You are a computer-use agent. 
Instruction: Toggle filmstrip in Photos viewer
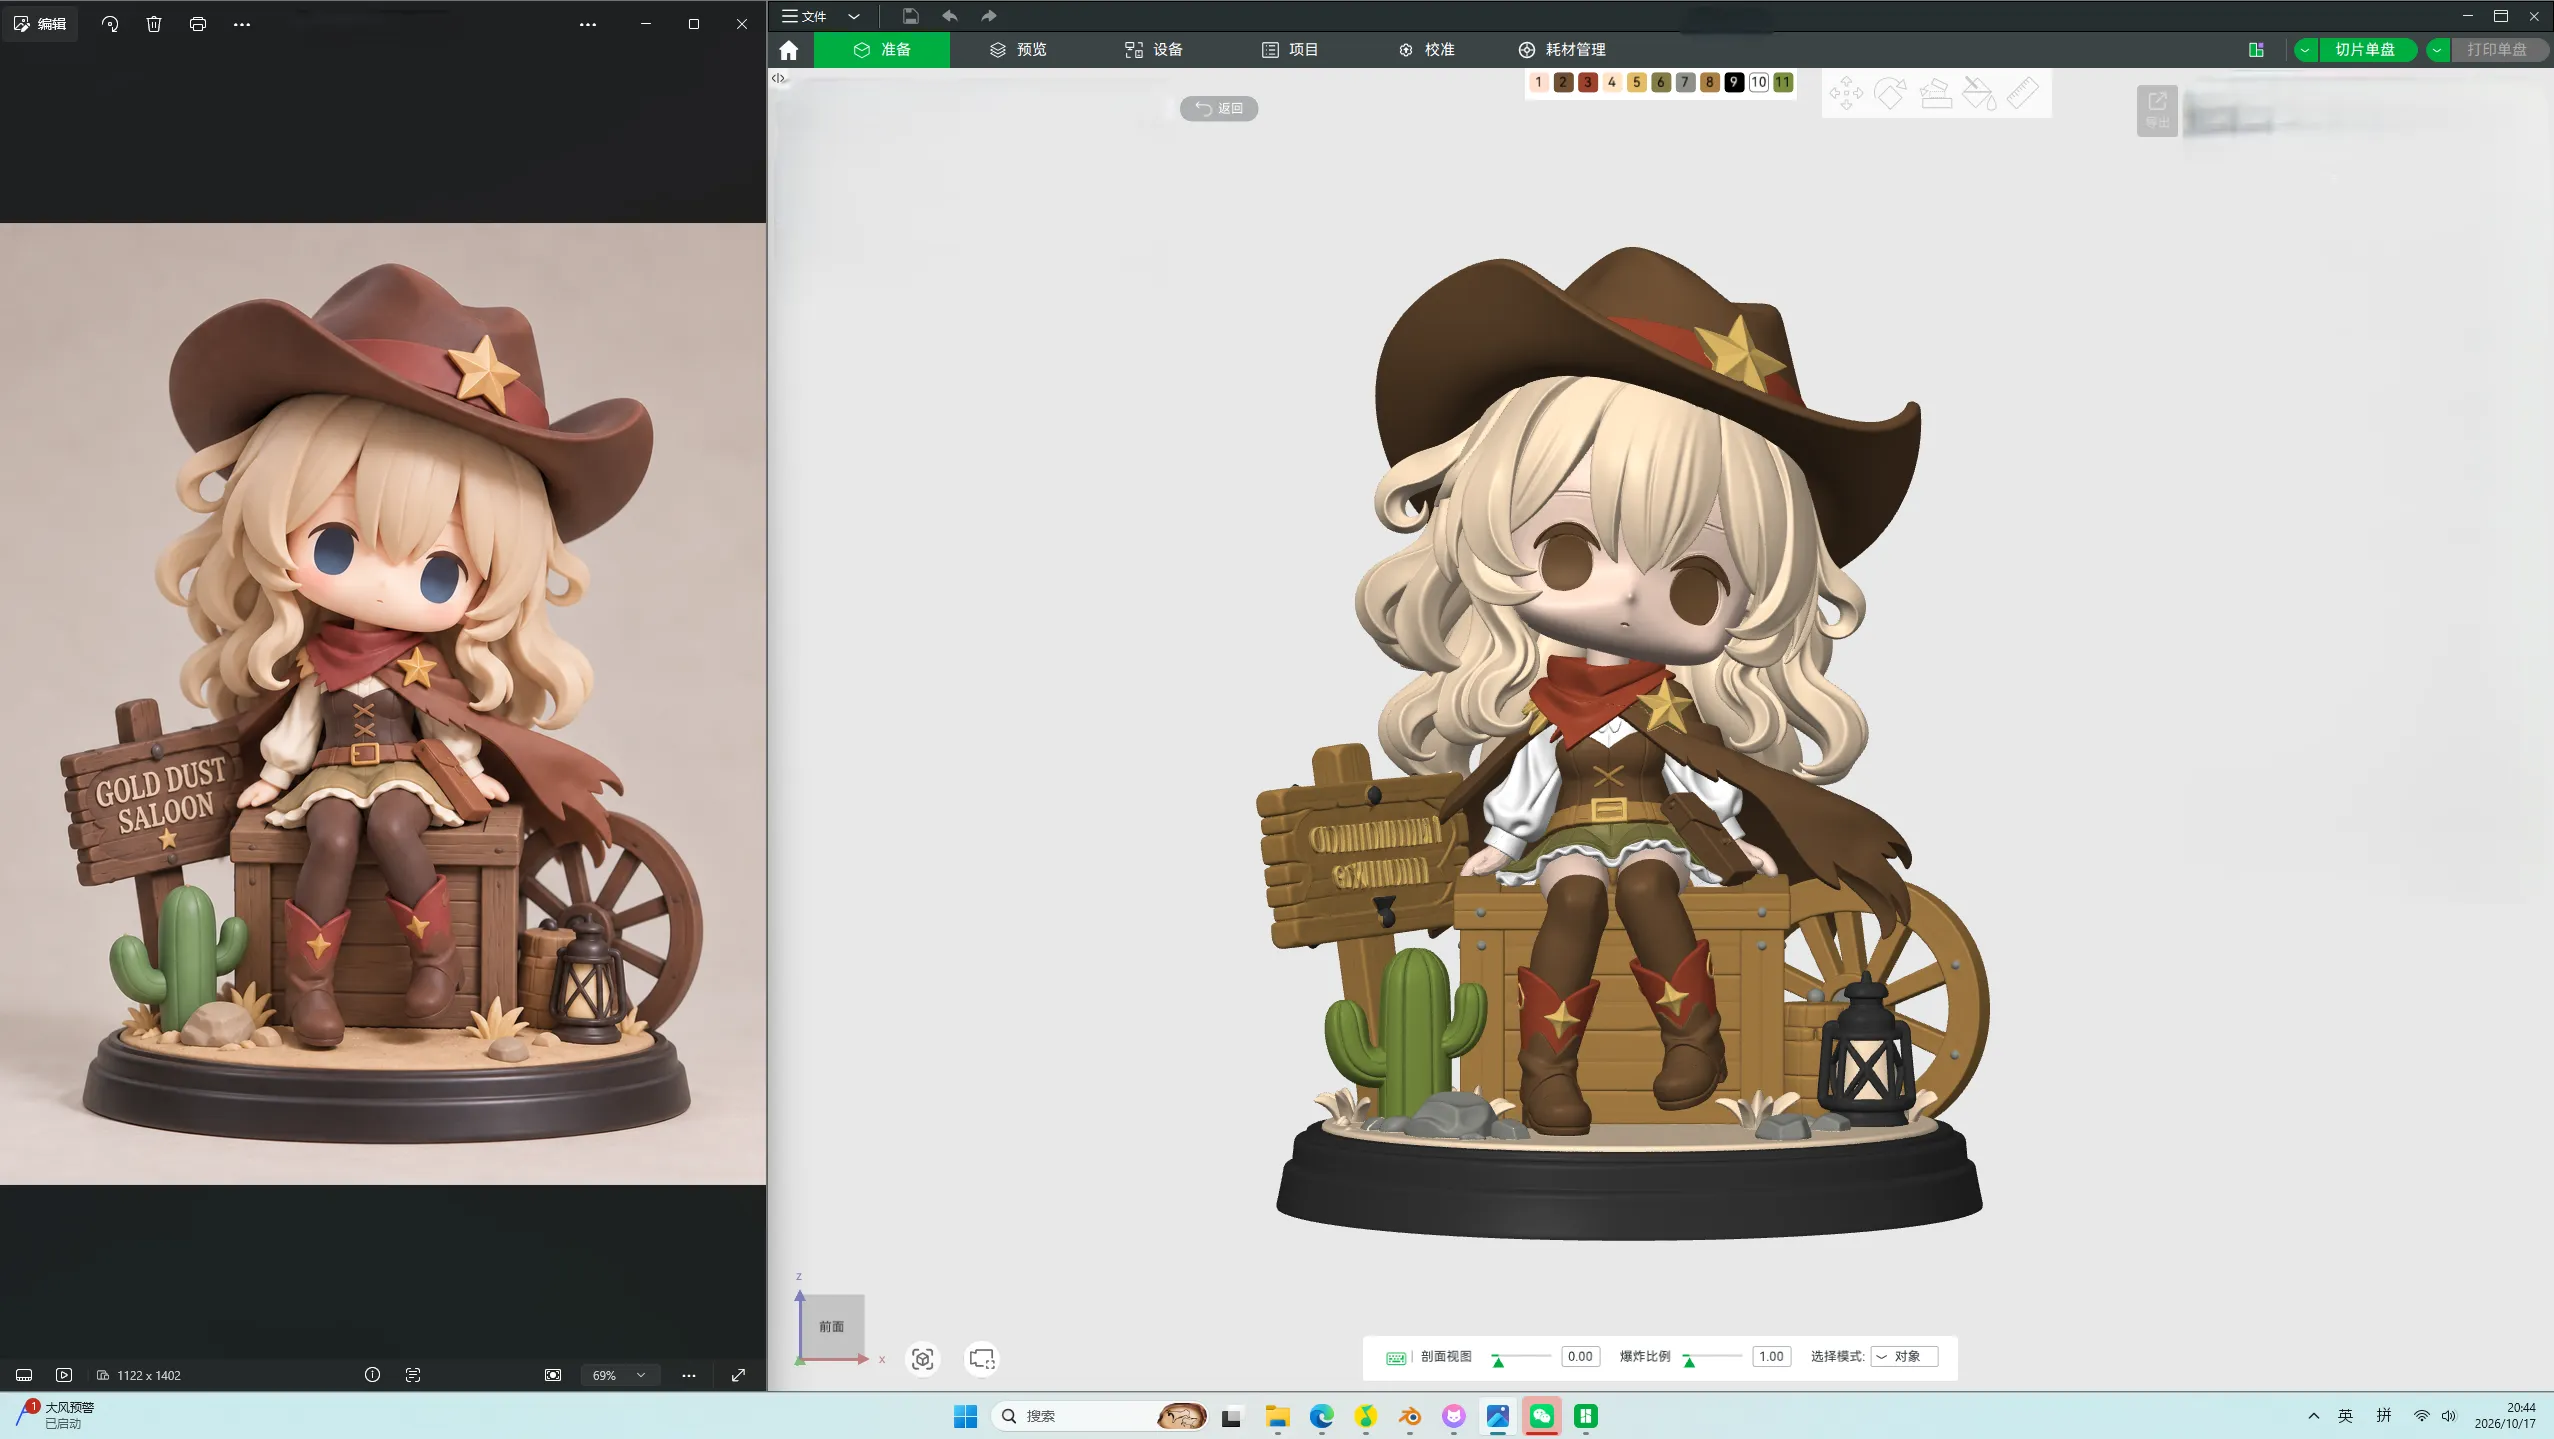pos(24,1375)
